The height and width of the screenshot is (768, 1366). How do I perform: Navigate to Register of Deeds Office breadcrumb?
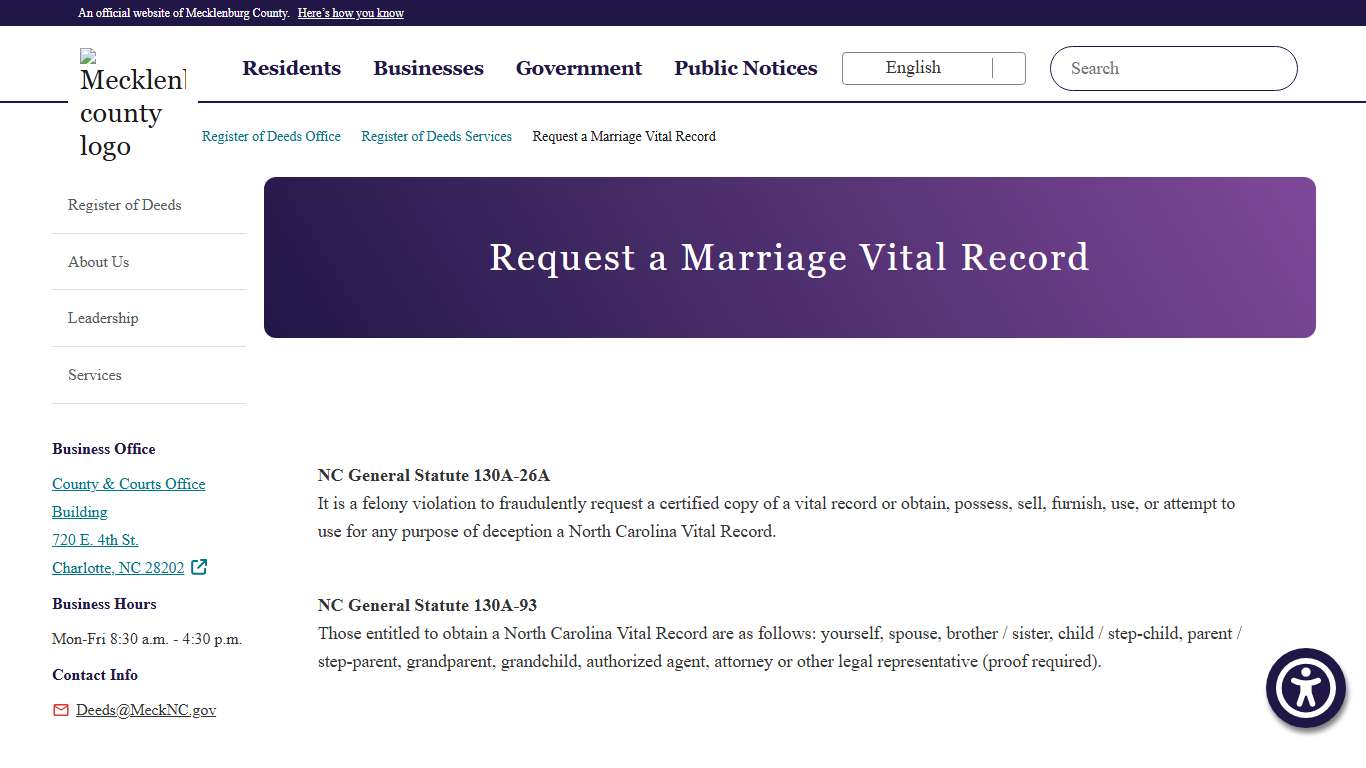pos(271,136)
